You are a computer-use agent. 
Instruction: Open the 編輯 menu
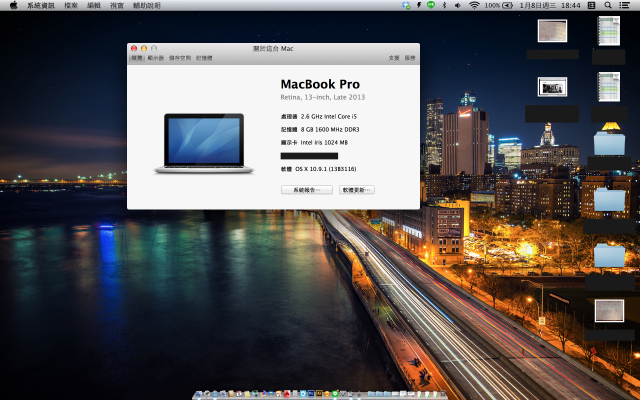(94, 5)
